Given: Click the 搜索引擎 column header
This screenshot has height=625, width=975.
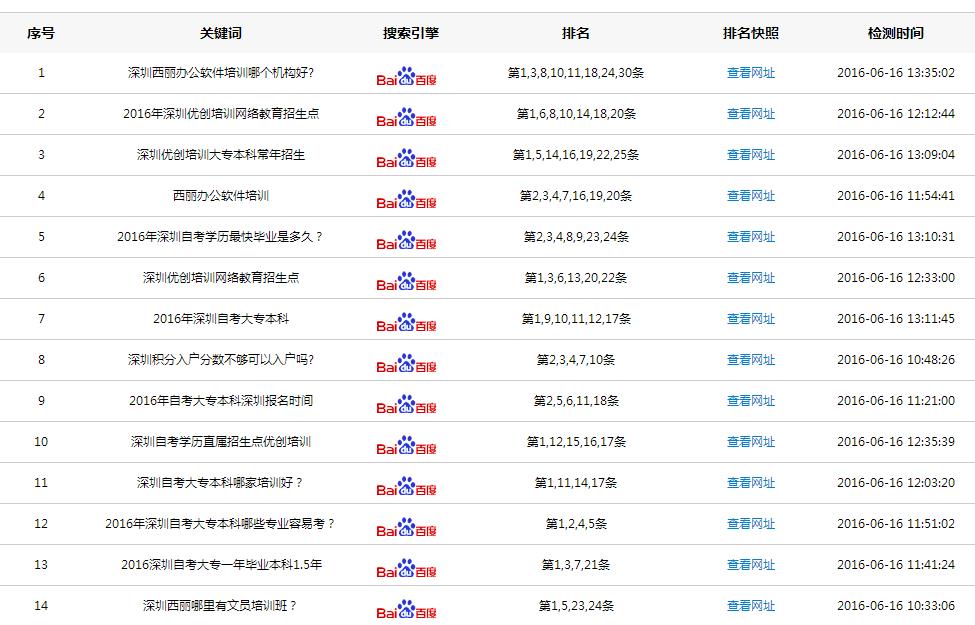Looking at the screenshot, I should pyautogui.click(x=410, y=34).
